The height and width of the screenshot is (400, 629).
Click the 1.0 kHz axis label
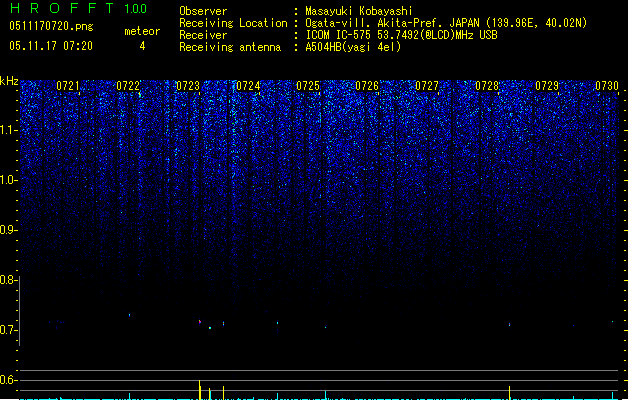click(x=8, y=180)
